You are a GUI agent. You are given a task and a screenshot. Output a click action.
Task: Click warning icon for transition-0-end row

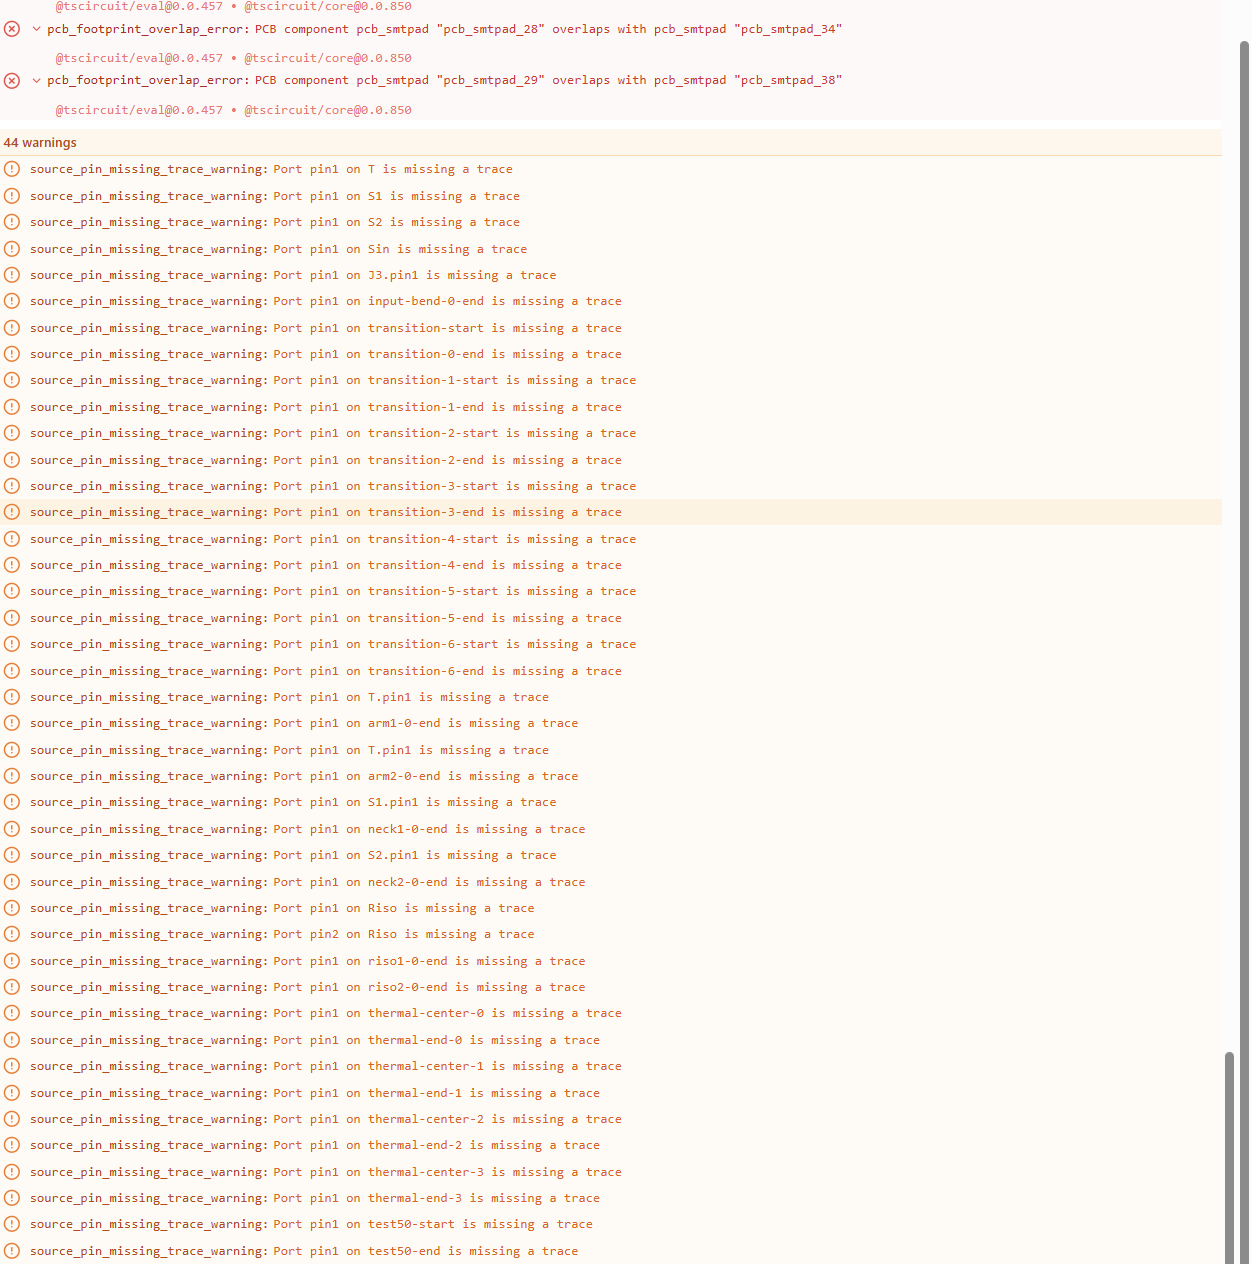(x=12, y=354)
